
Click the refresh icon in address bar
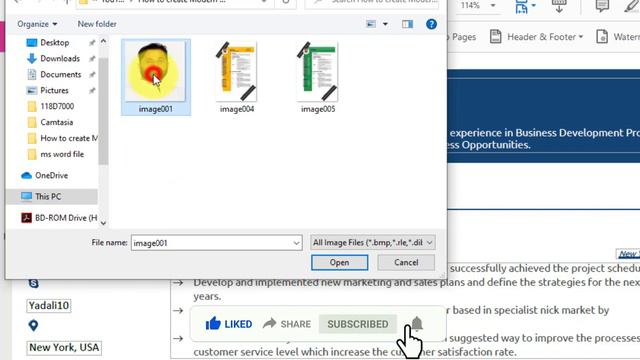coord(286,2)
